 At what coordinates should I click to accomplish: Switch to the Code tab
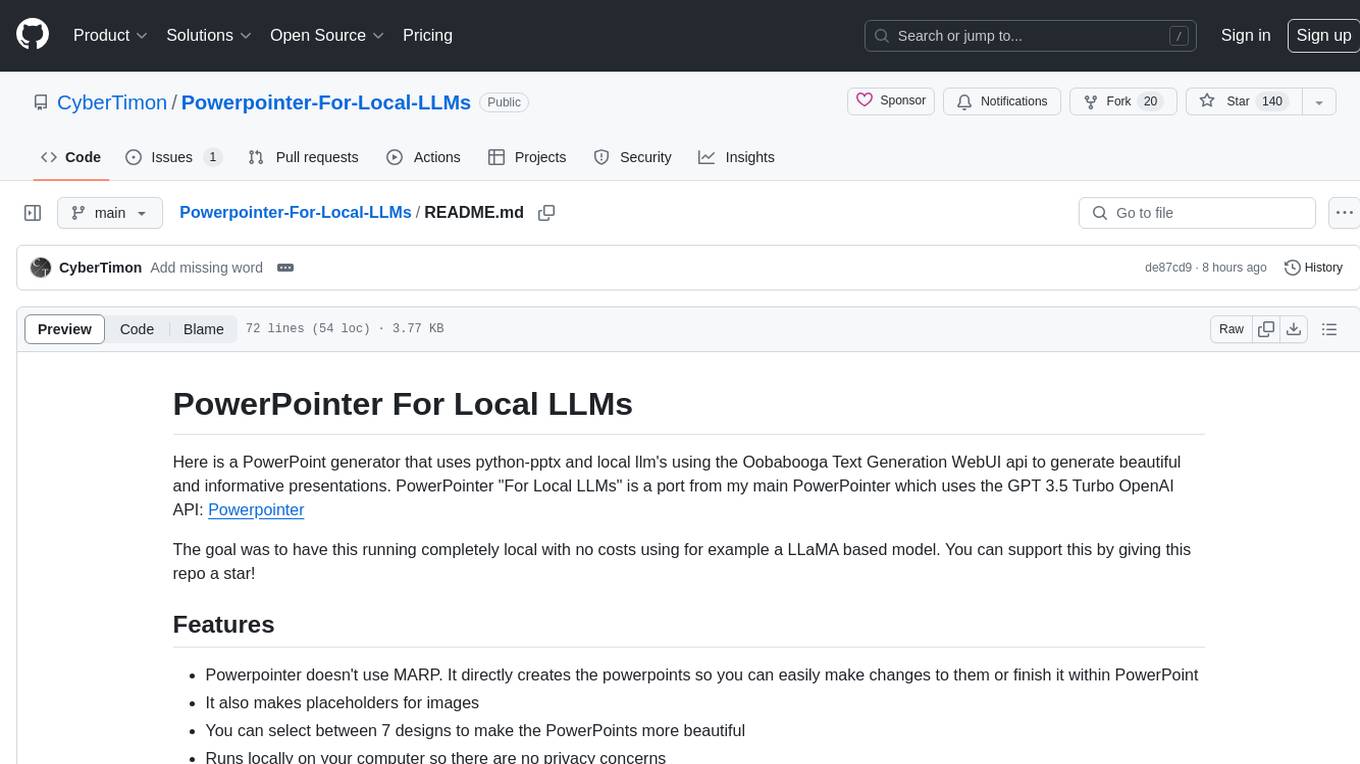pos(70,157)
